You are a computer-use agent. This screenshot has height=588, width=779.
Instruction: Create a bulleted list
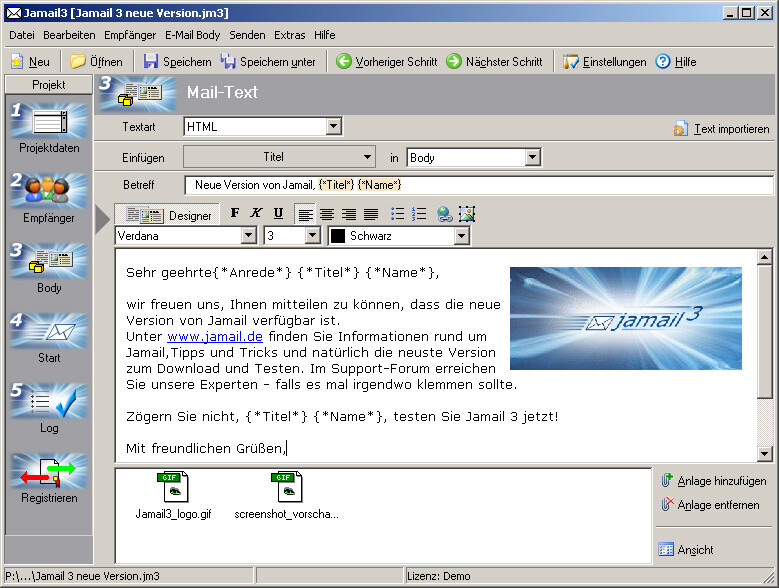pyautogui.click(x=397, y=214)
